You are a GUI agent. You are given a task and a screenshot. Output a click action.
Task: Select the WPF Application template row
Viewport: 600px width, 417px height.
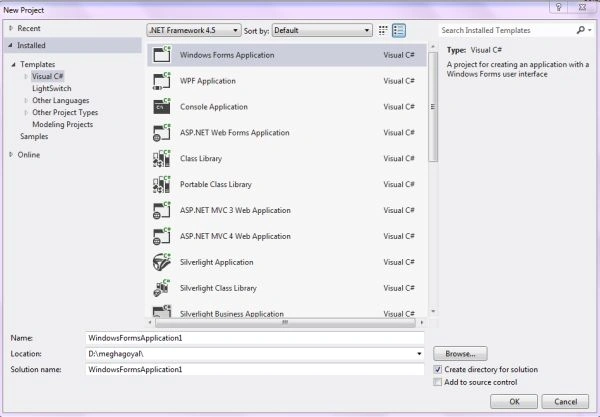287,81
